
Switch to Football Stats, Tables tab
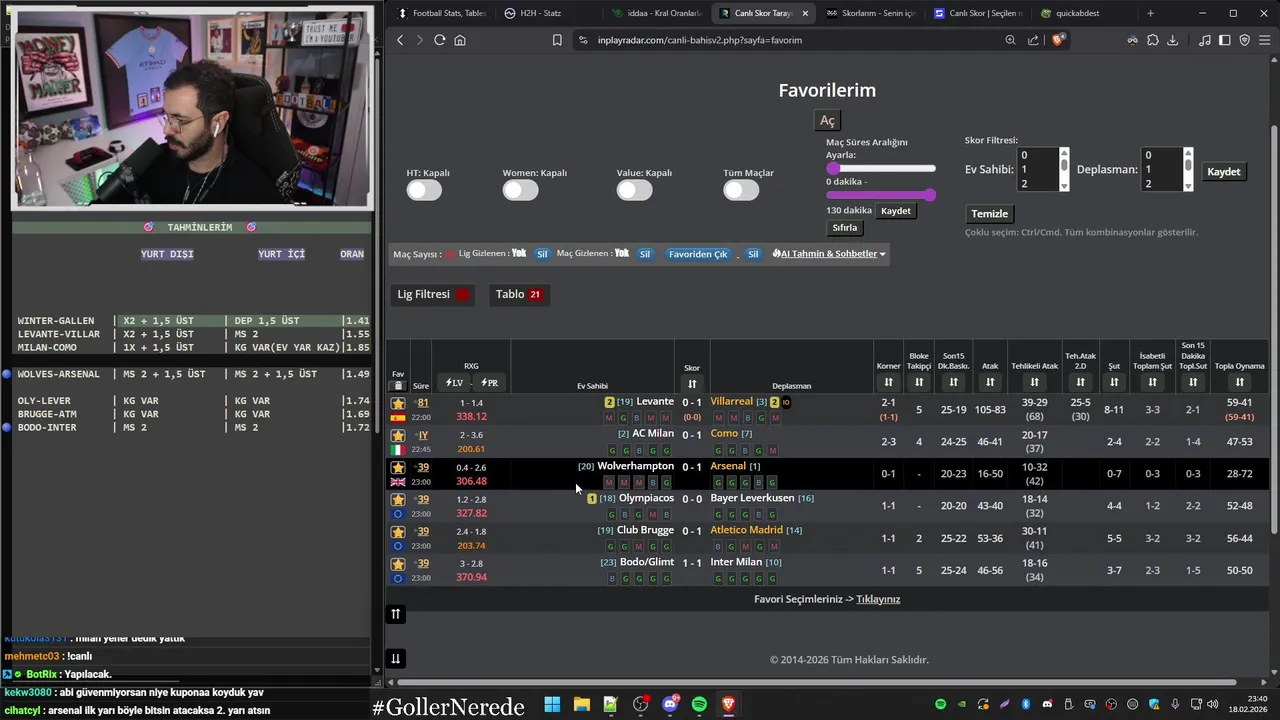click(441, 13)
